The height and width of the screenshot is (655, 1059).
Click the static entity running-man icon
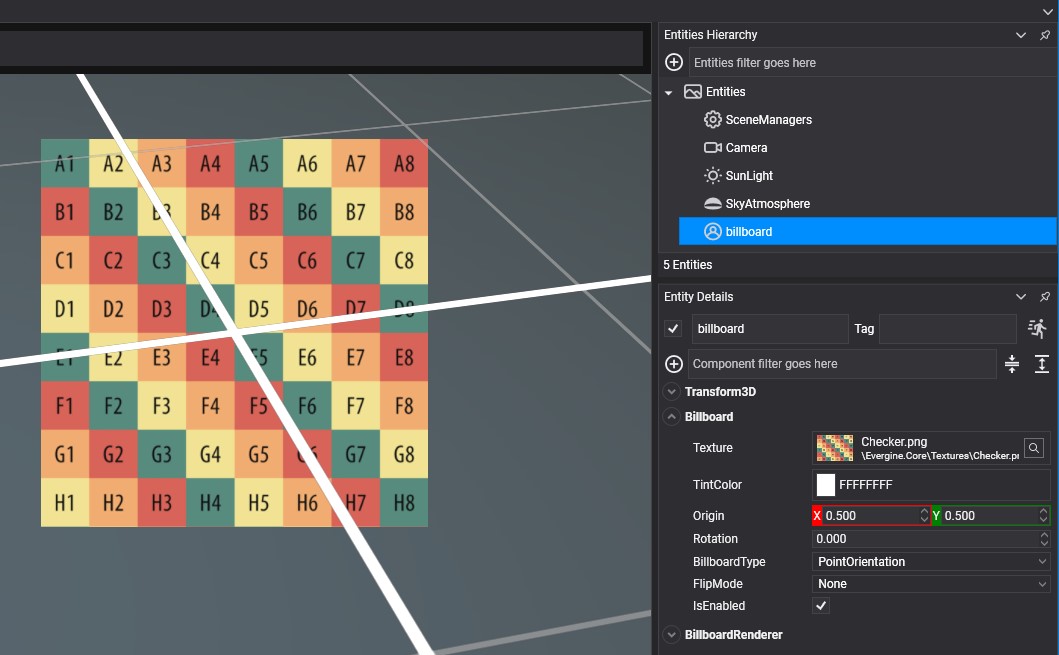(x=1037, y=328)
